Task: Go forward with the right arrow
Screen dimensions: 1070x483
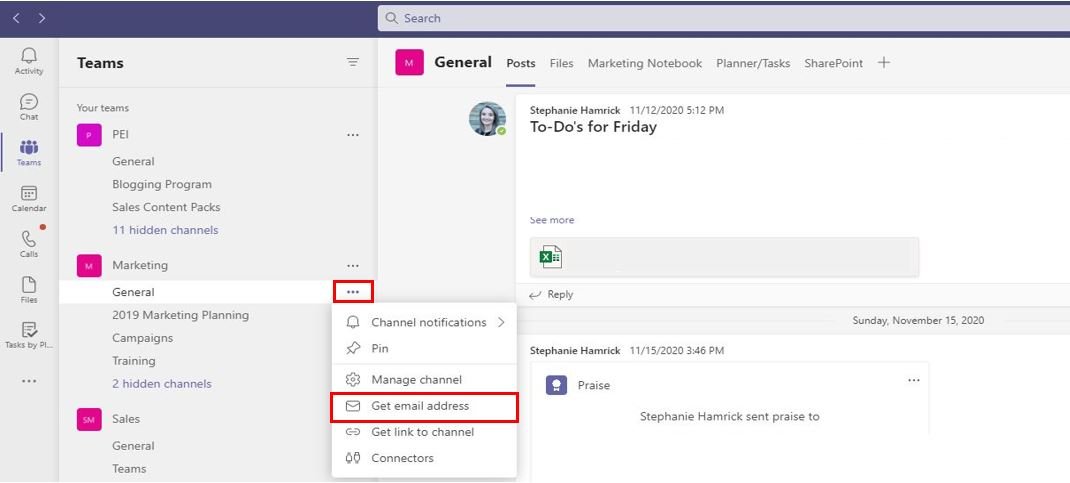Action: [x=42, y=18]
